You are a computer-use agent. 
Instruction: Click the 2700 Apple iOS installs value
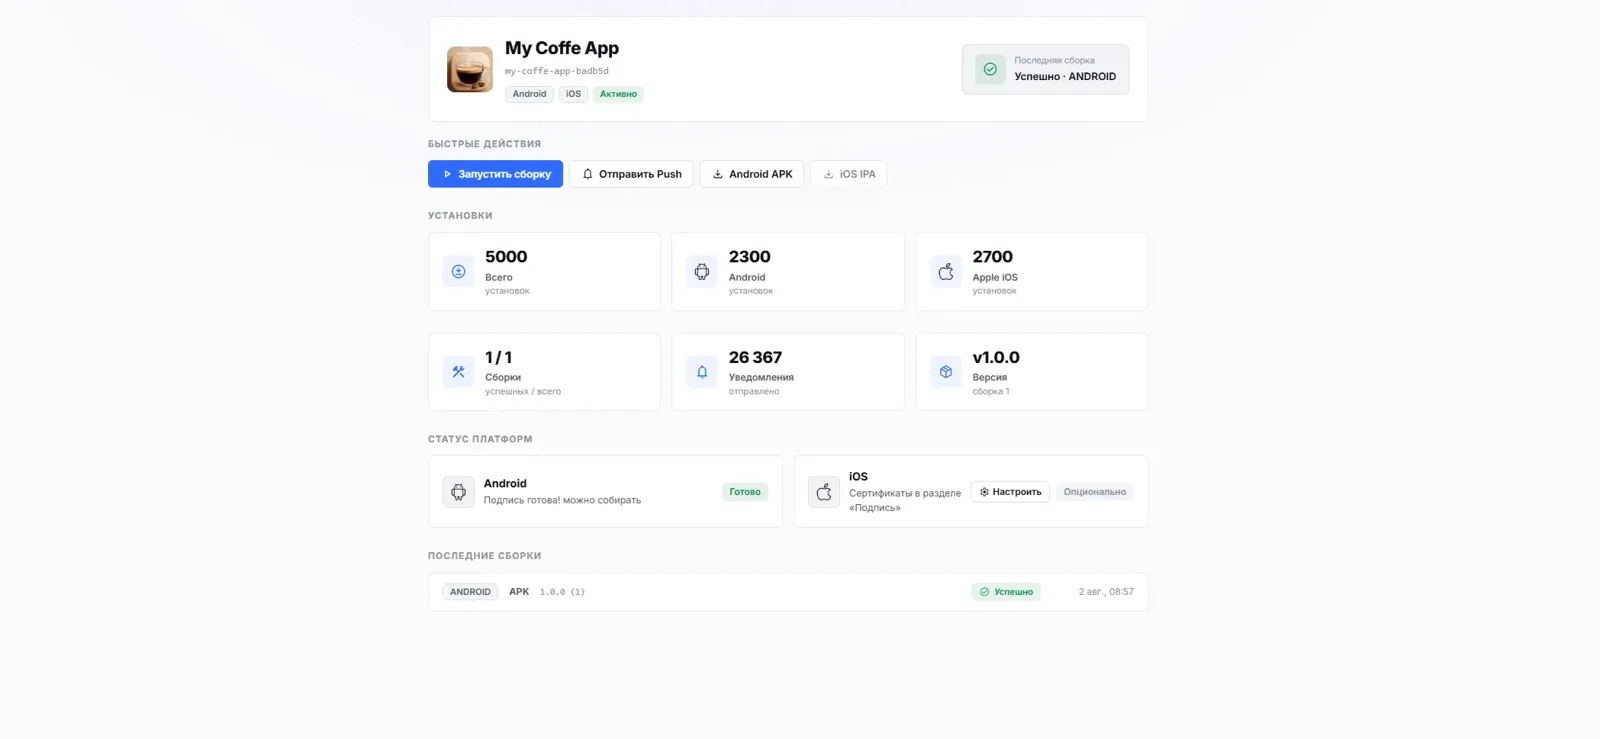pyautogui.click(x=993, y=257)
